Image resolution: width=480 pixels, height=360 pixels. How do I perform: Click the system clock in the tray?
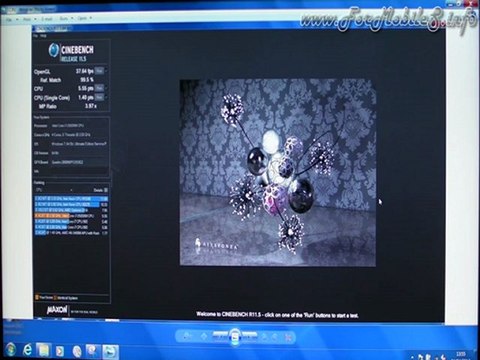[462, 355]
